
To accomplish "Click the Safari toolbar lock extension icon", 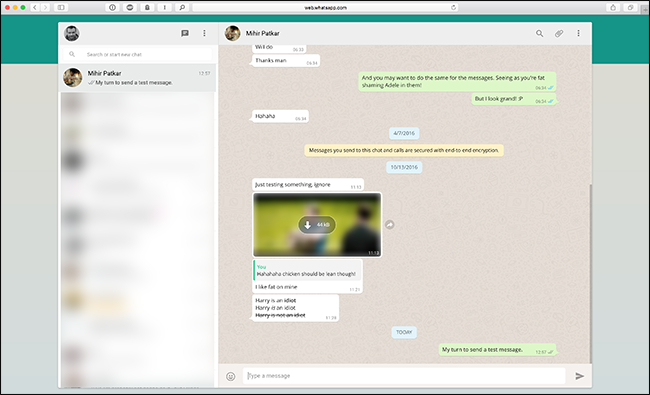I will pyautogui.click(x=147, y=7).
